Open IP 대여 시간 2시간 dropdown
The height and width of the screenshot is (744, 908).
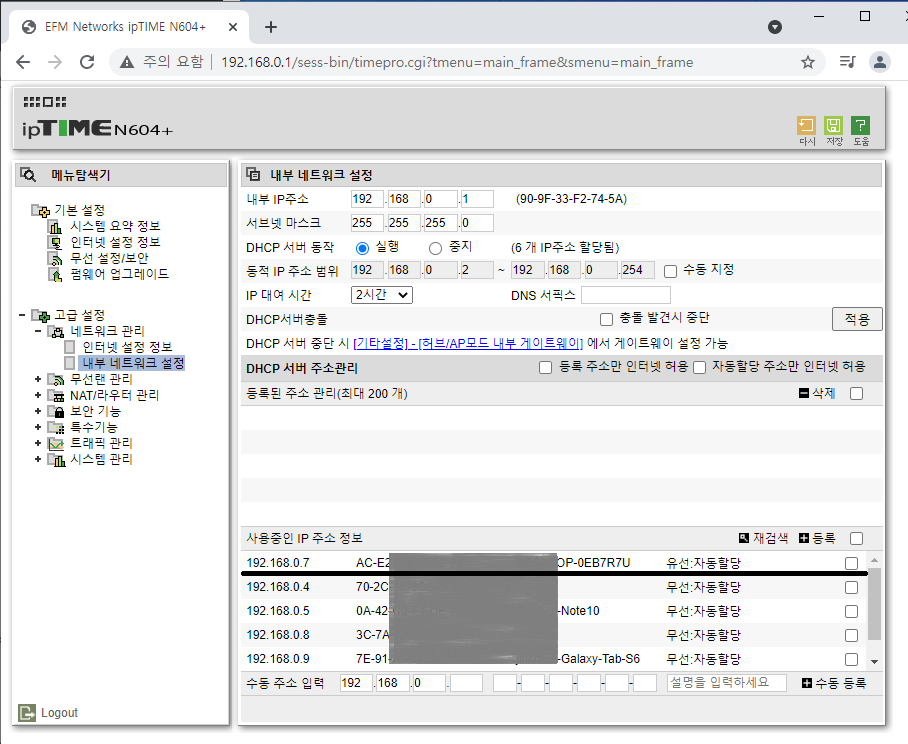(382, 295)
